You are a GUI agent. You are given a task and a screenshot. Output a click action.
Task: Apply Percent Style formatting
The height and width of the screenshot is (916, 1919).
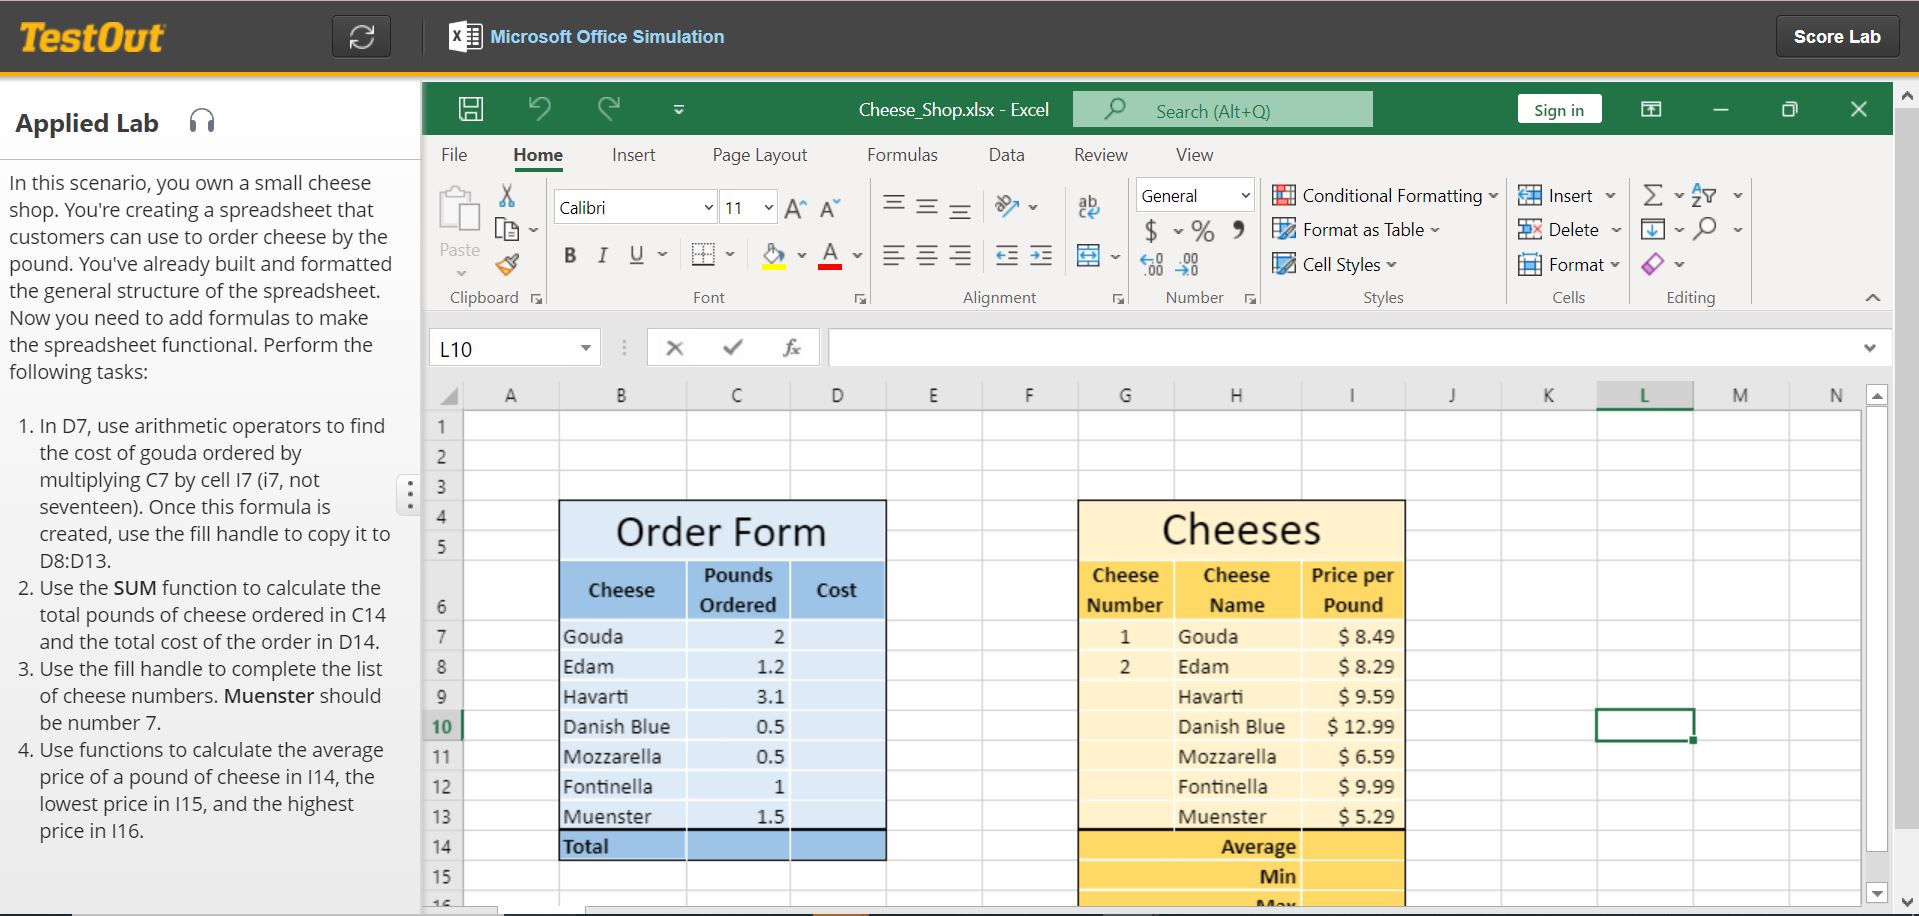click(1202, 230)
